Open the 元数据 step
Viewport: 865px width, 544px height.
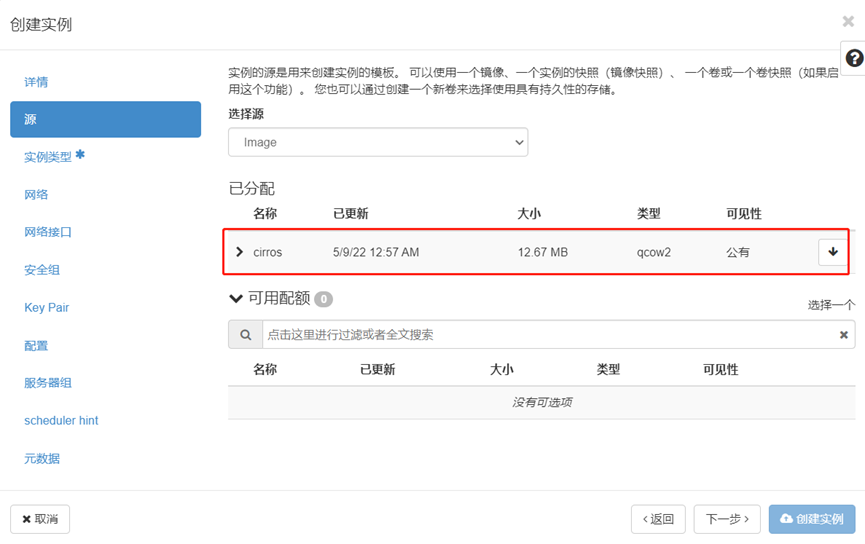pyautogui.click(x=42, y=458)
